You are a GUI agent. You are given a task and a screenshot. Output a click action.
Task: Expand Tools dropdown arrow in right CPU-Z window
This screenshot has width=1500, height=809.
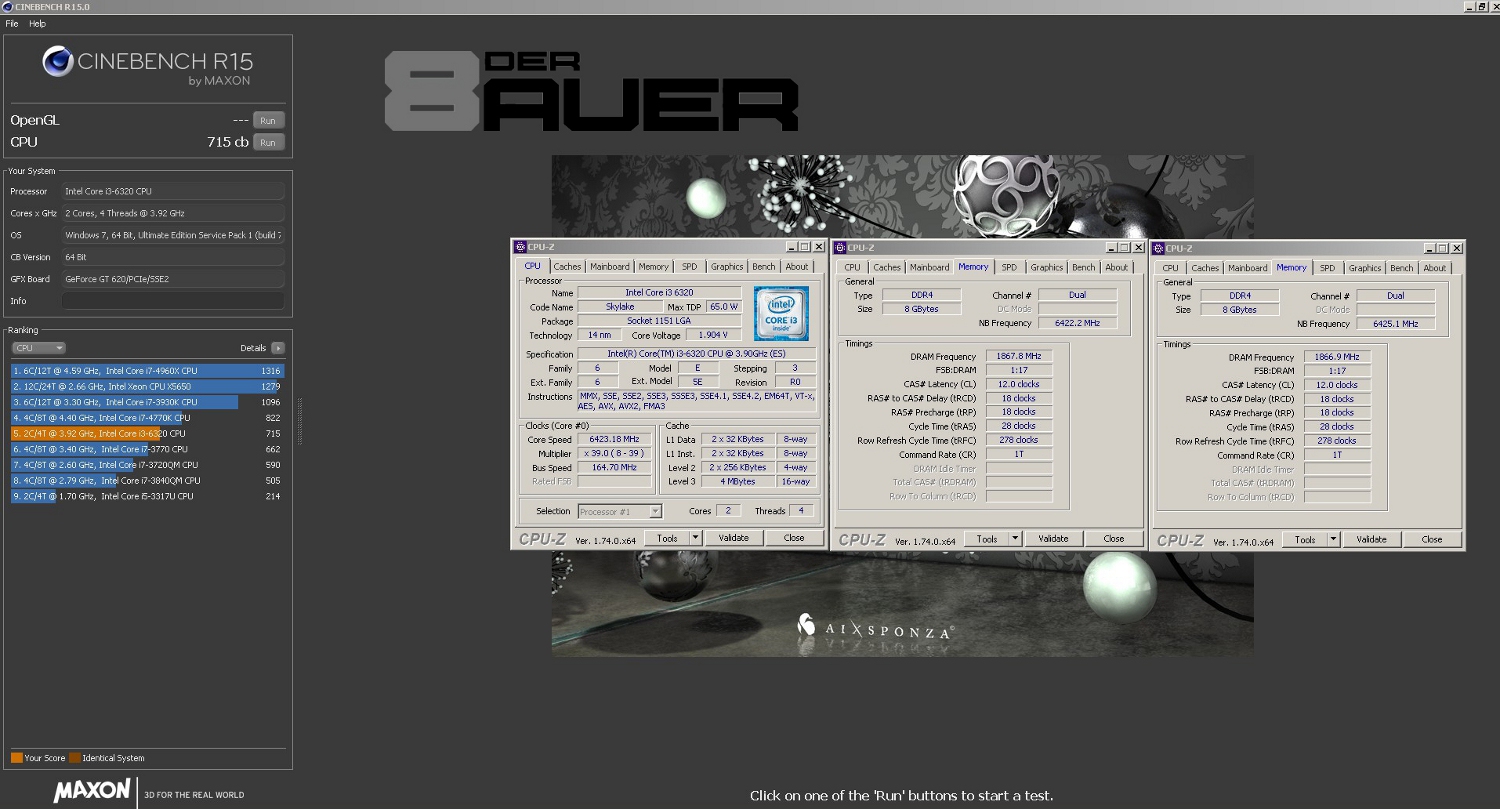(1334, 540)
